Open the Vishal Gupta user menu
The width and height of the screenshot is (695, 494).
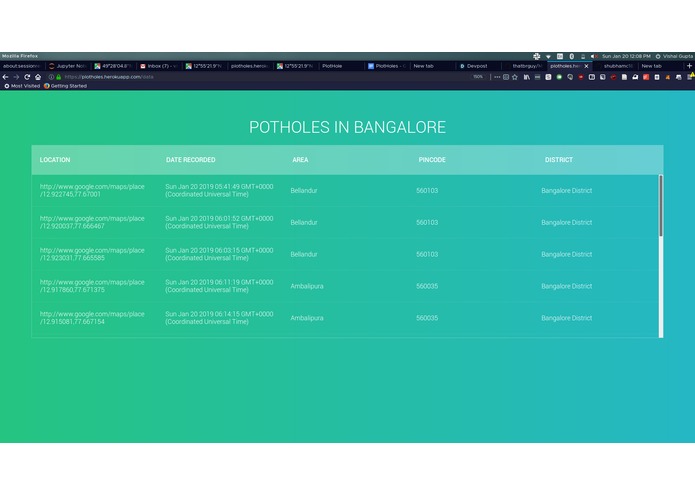(x=674, y=56)
